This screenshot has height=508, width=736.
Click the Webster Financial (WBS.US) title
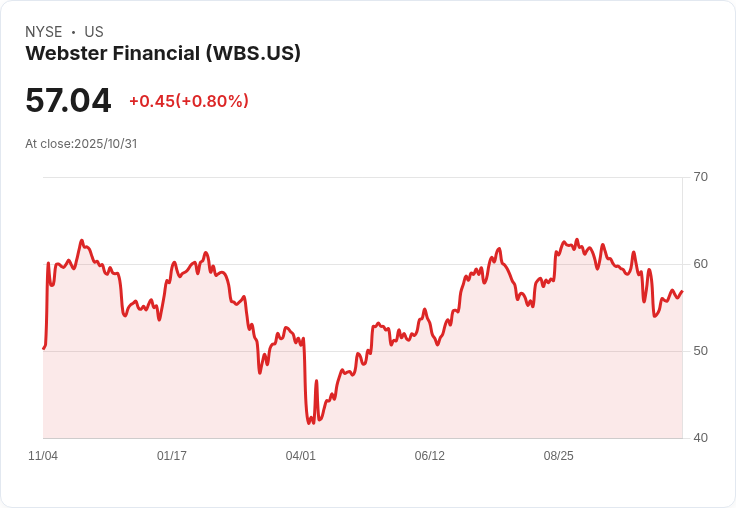(163, 53)
